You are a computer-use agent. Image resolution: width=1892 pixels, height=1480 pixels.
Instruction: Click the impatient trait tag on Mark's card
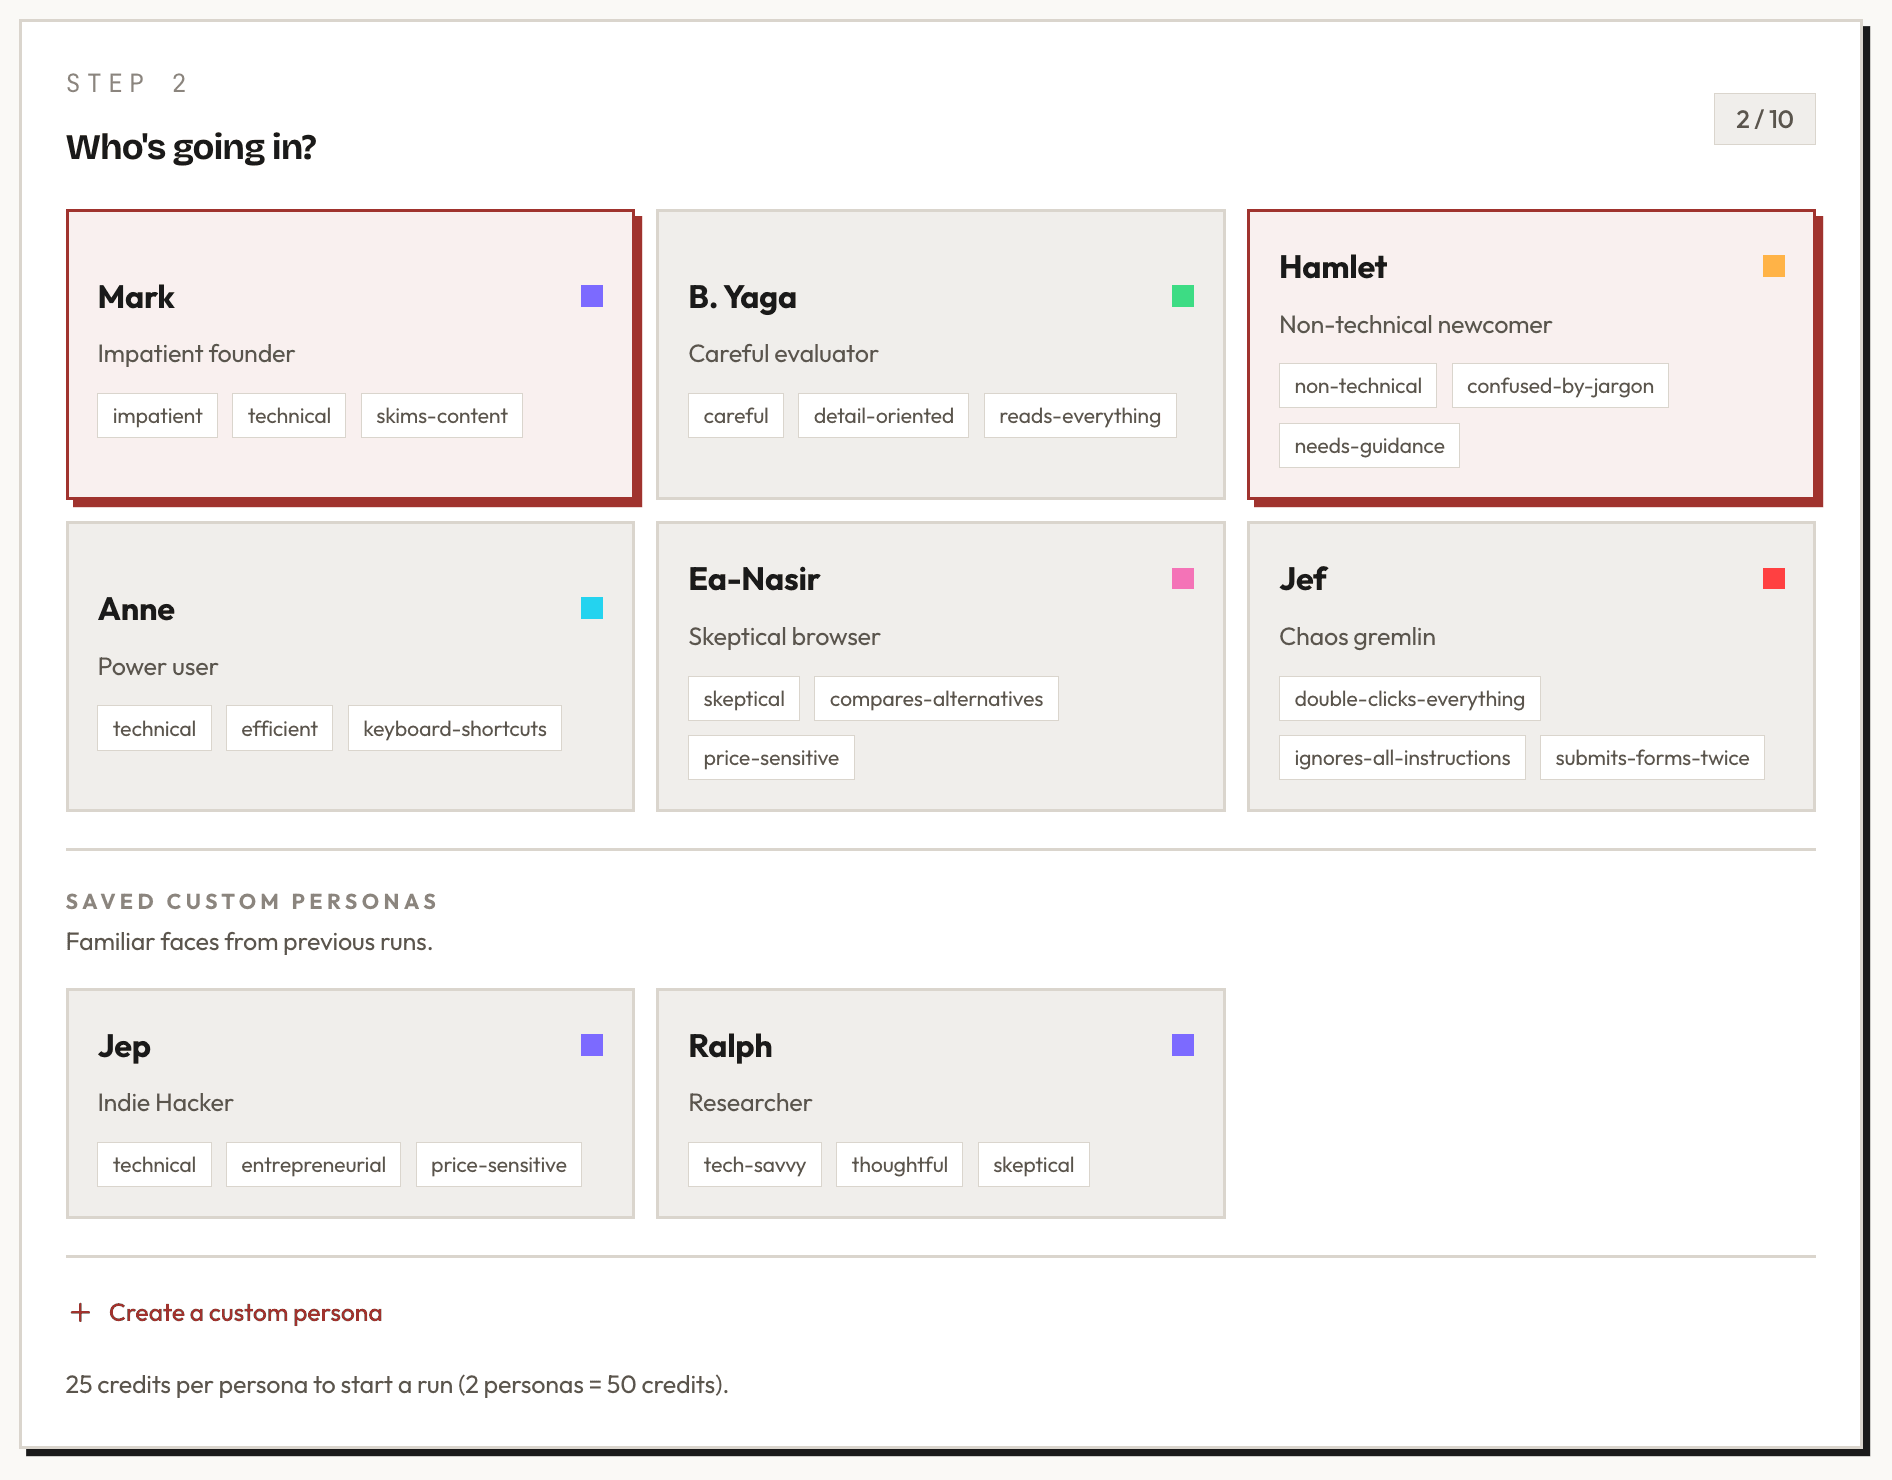(157, 415)
